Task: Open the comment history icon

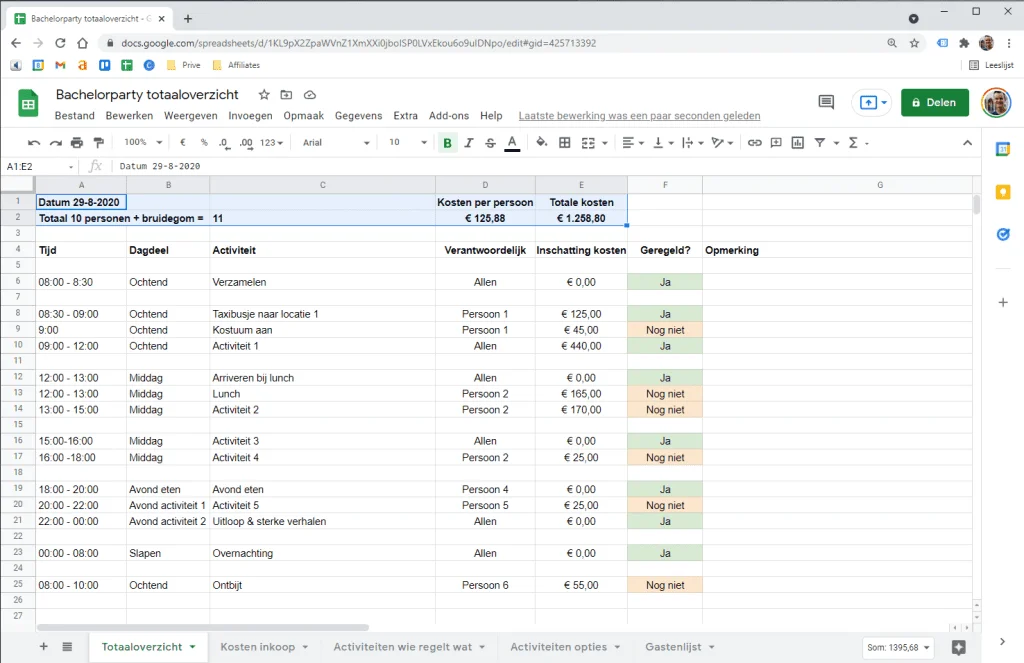Action: click(826, 102)
